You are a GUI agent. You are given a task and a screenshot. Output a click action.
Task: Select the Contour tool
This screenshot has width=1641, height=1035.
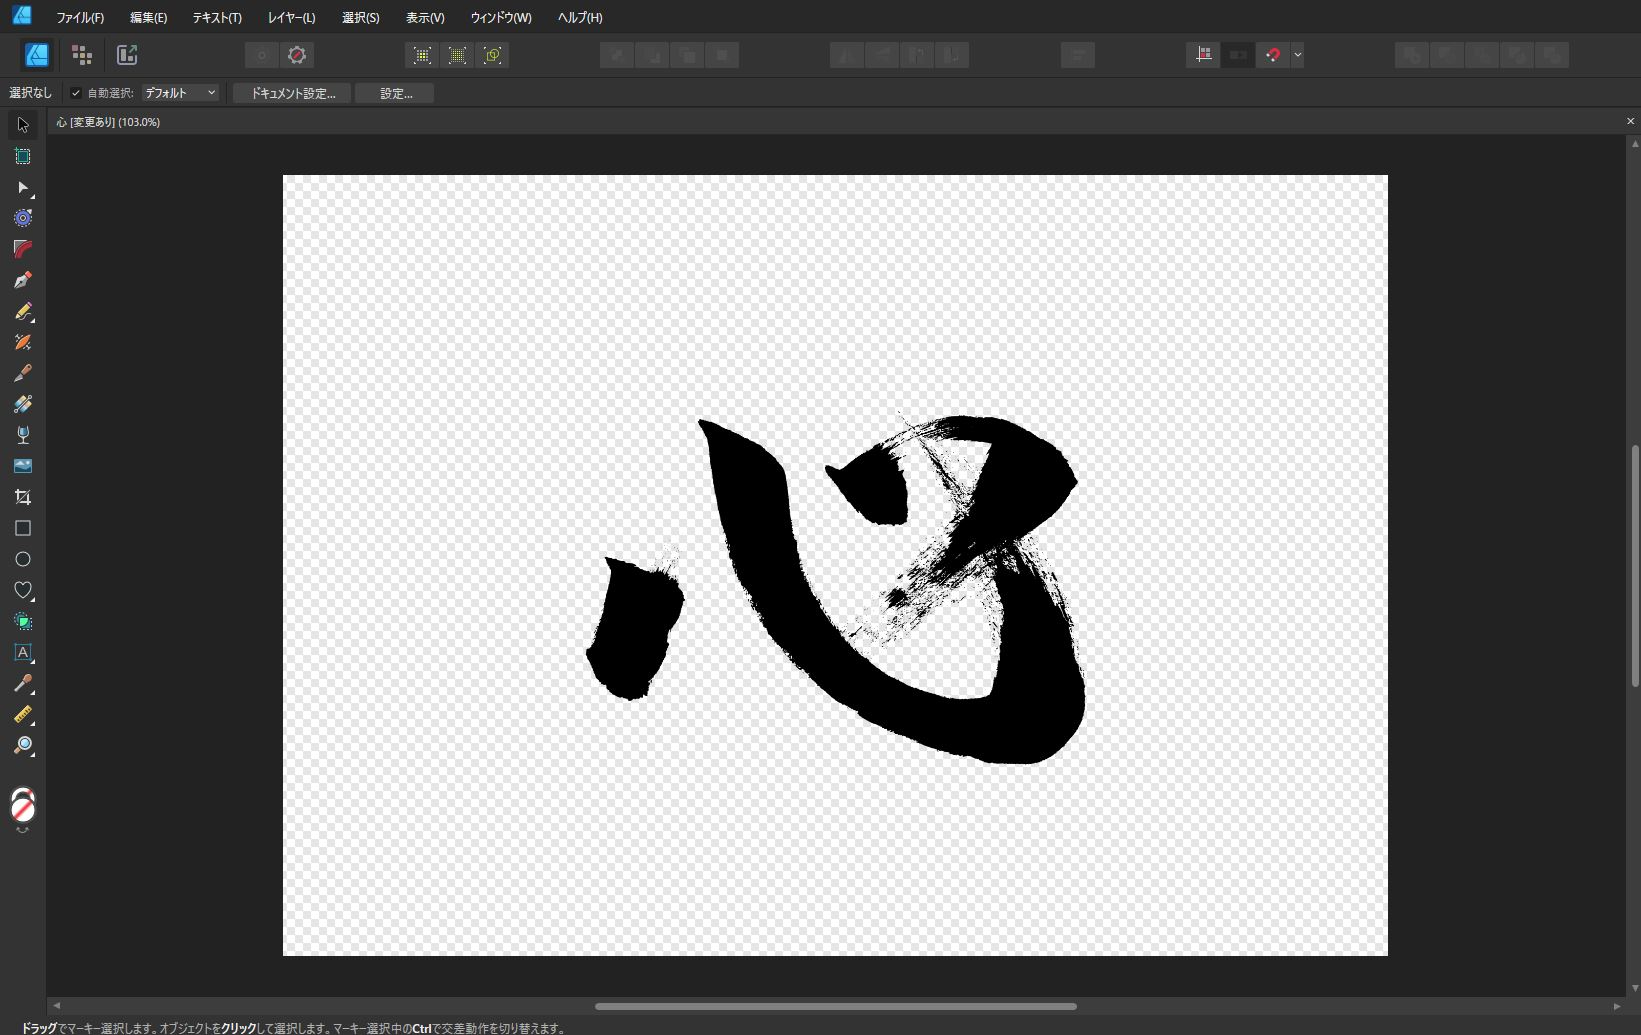(23, 218)
